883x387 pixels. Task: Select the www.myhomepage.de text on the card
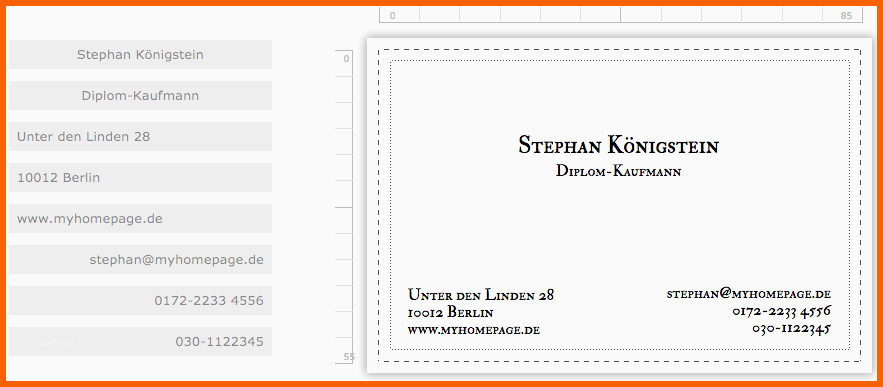click(x=474, y=330)
